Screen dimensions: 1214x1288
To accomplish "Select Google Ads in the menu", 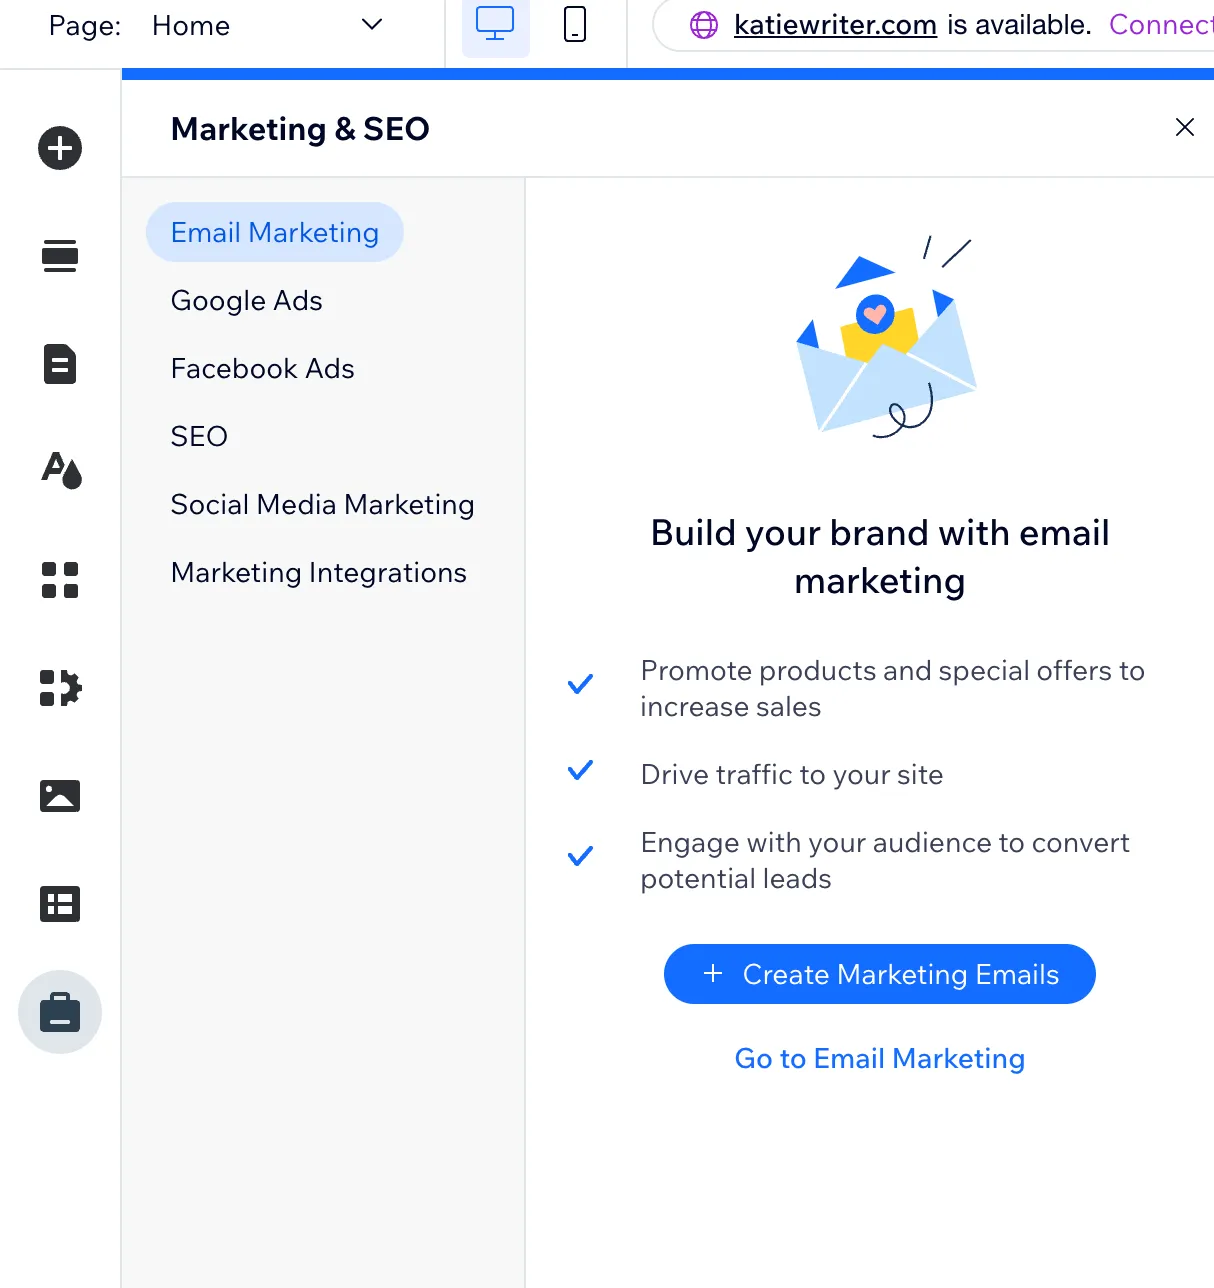I will pyautogui.click(x=247, y=301).
